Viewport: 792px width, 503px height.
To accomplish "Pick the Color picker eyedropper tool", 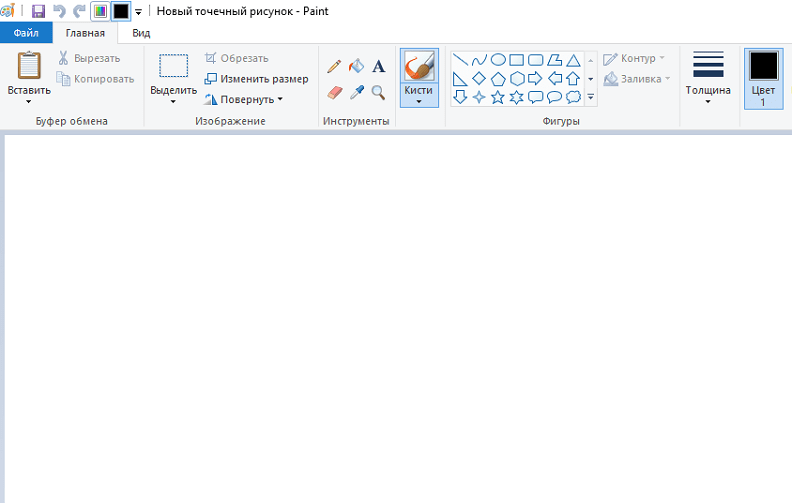I will pos(356,92).
